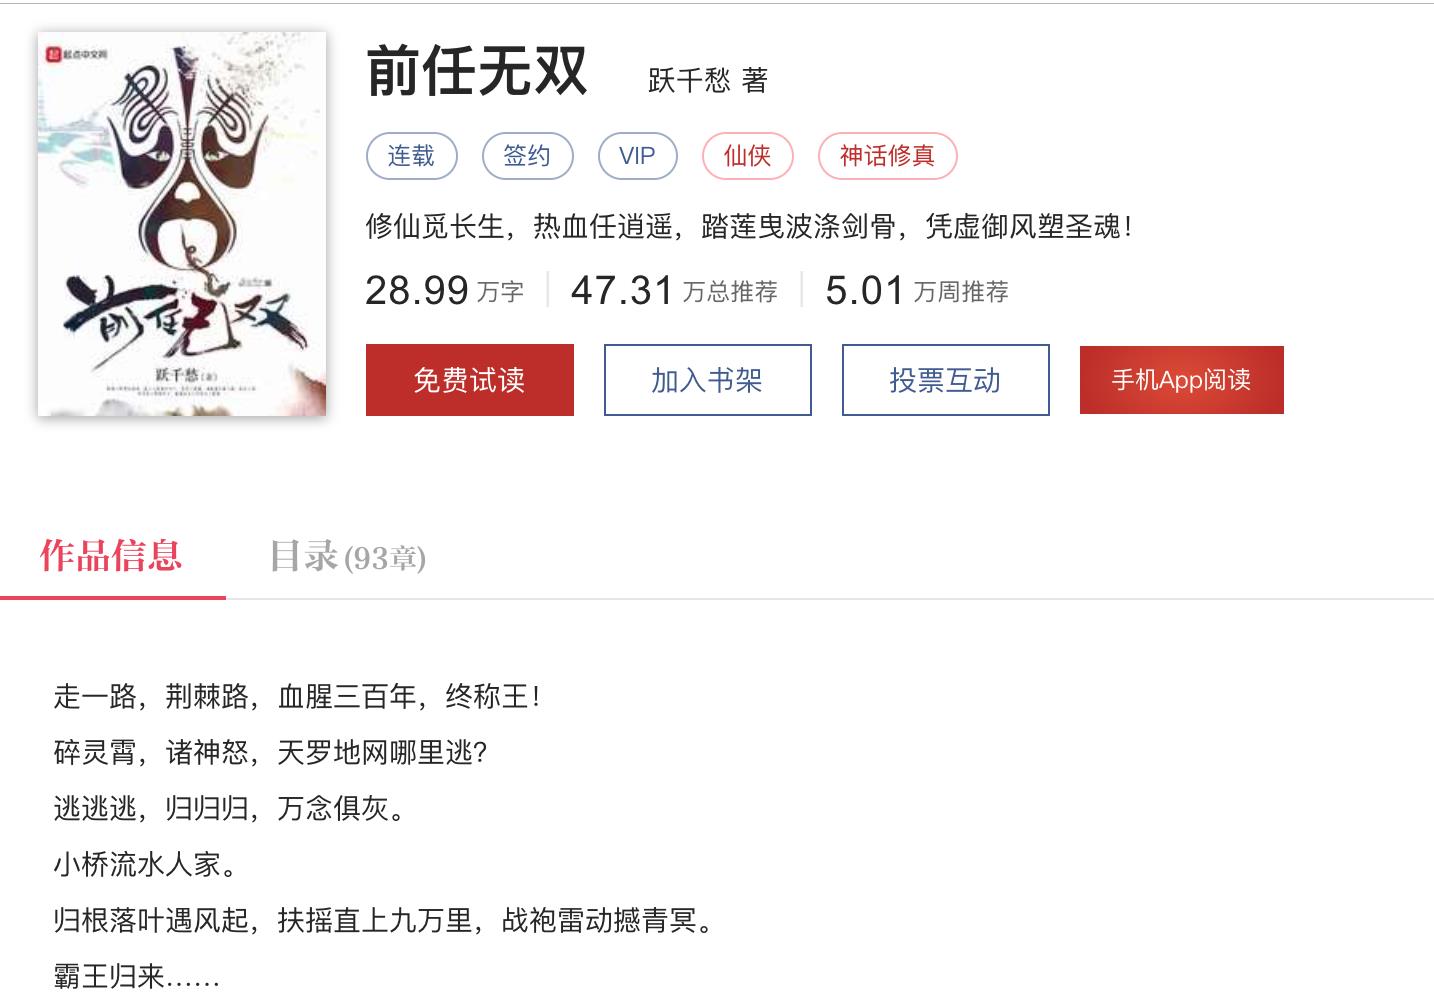Open the 神话修真 subcategory tag
1434x1008 pixels.
coord(888,156)
